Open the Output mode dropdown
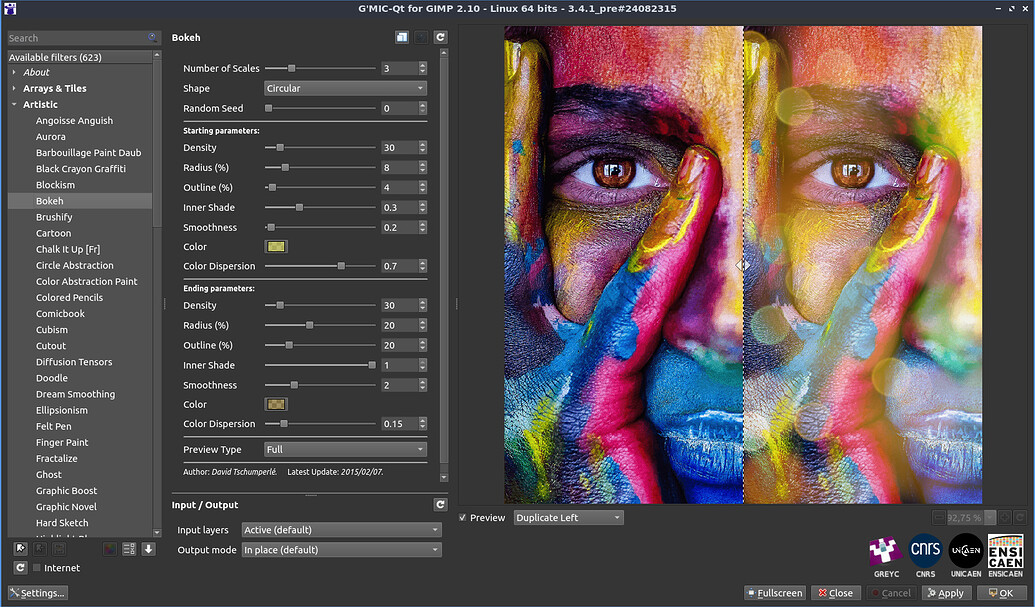 341,550
